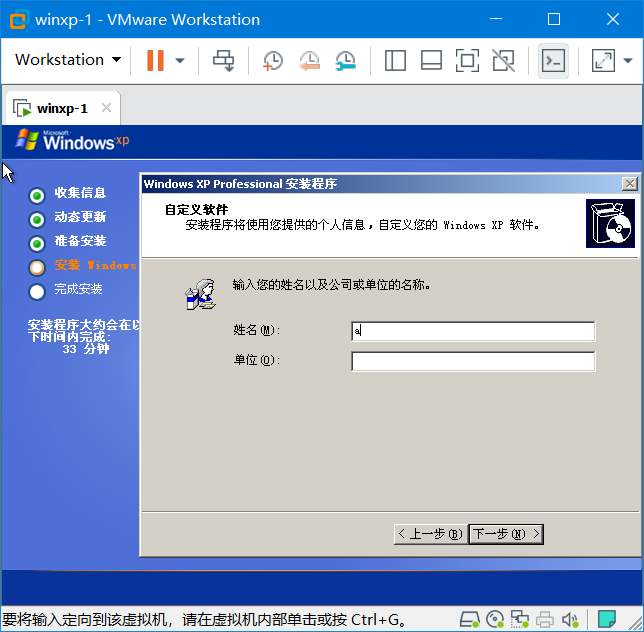Click the 自定义软件 heading
Image resolution: width=644 pixels, height=632 pixels.
click(196, 209)
